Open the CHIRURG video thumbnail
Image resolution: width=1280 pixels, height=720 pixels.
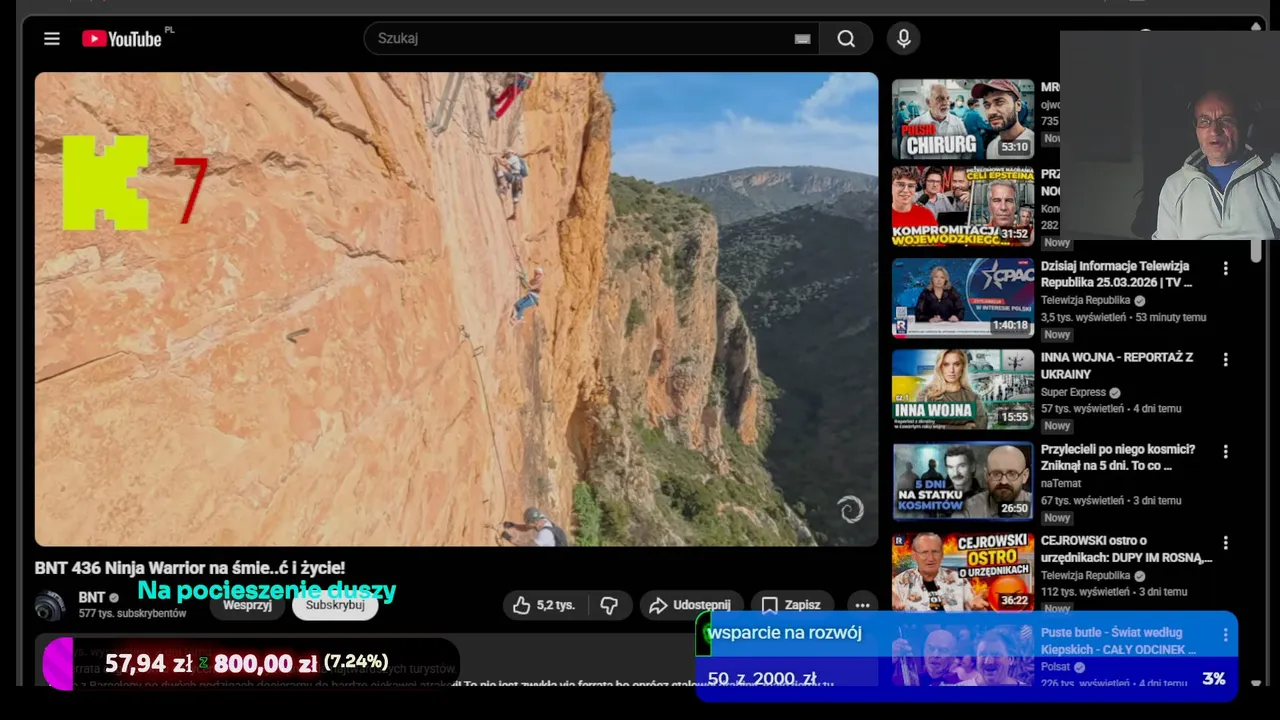click(963, 119)
